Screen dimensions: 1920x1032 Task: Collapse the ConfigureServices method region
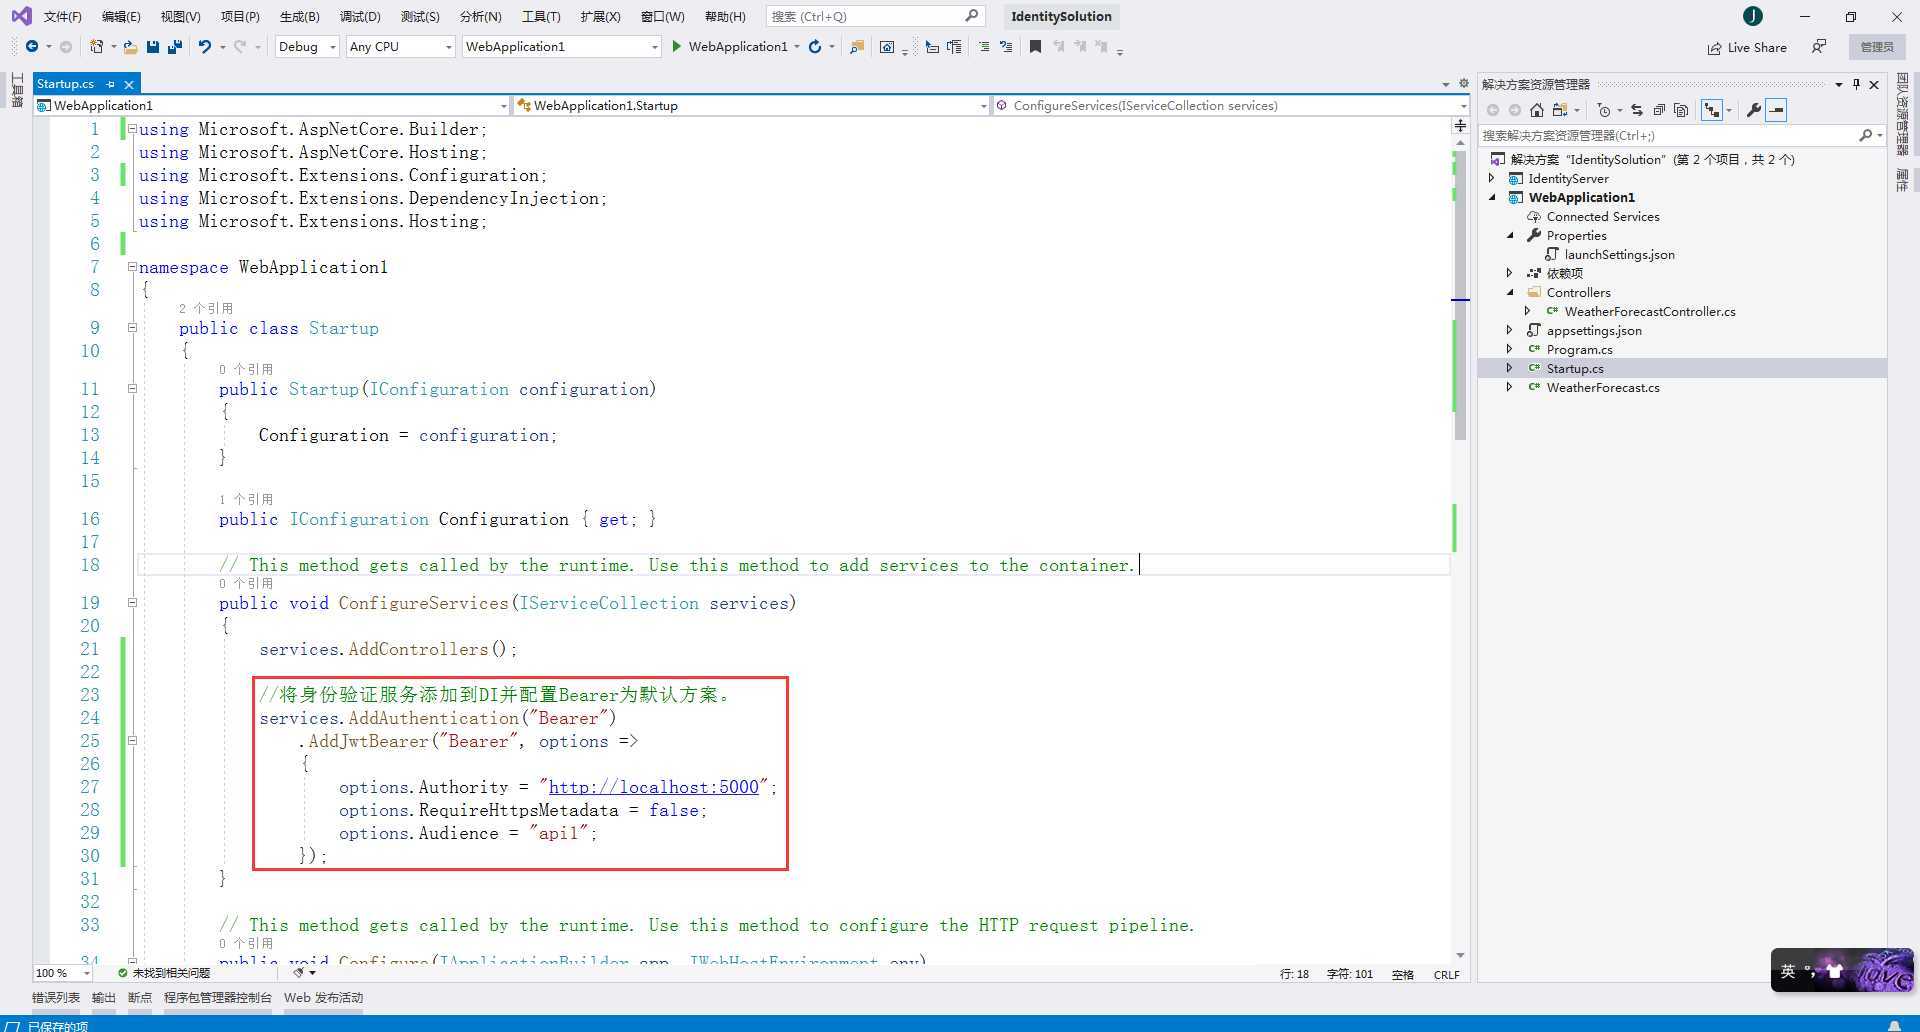click(132, 603)
